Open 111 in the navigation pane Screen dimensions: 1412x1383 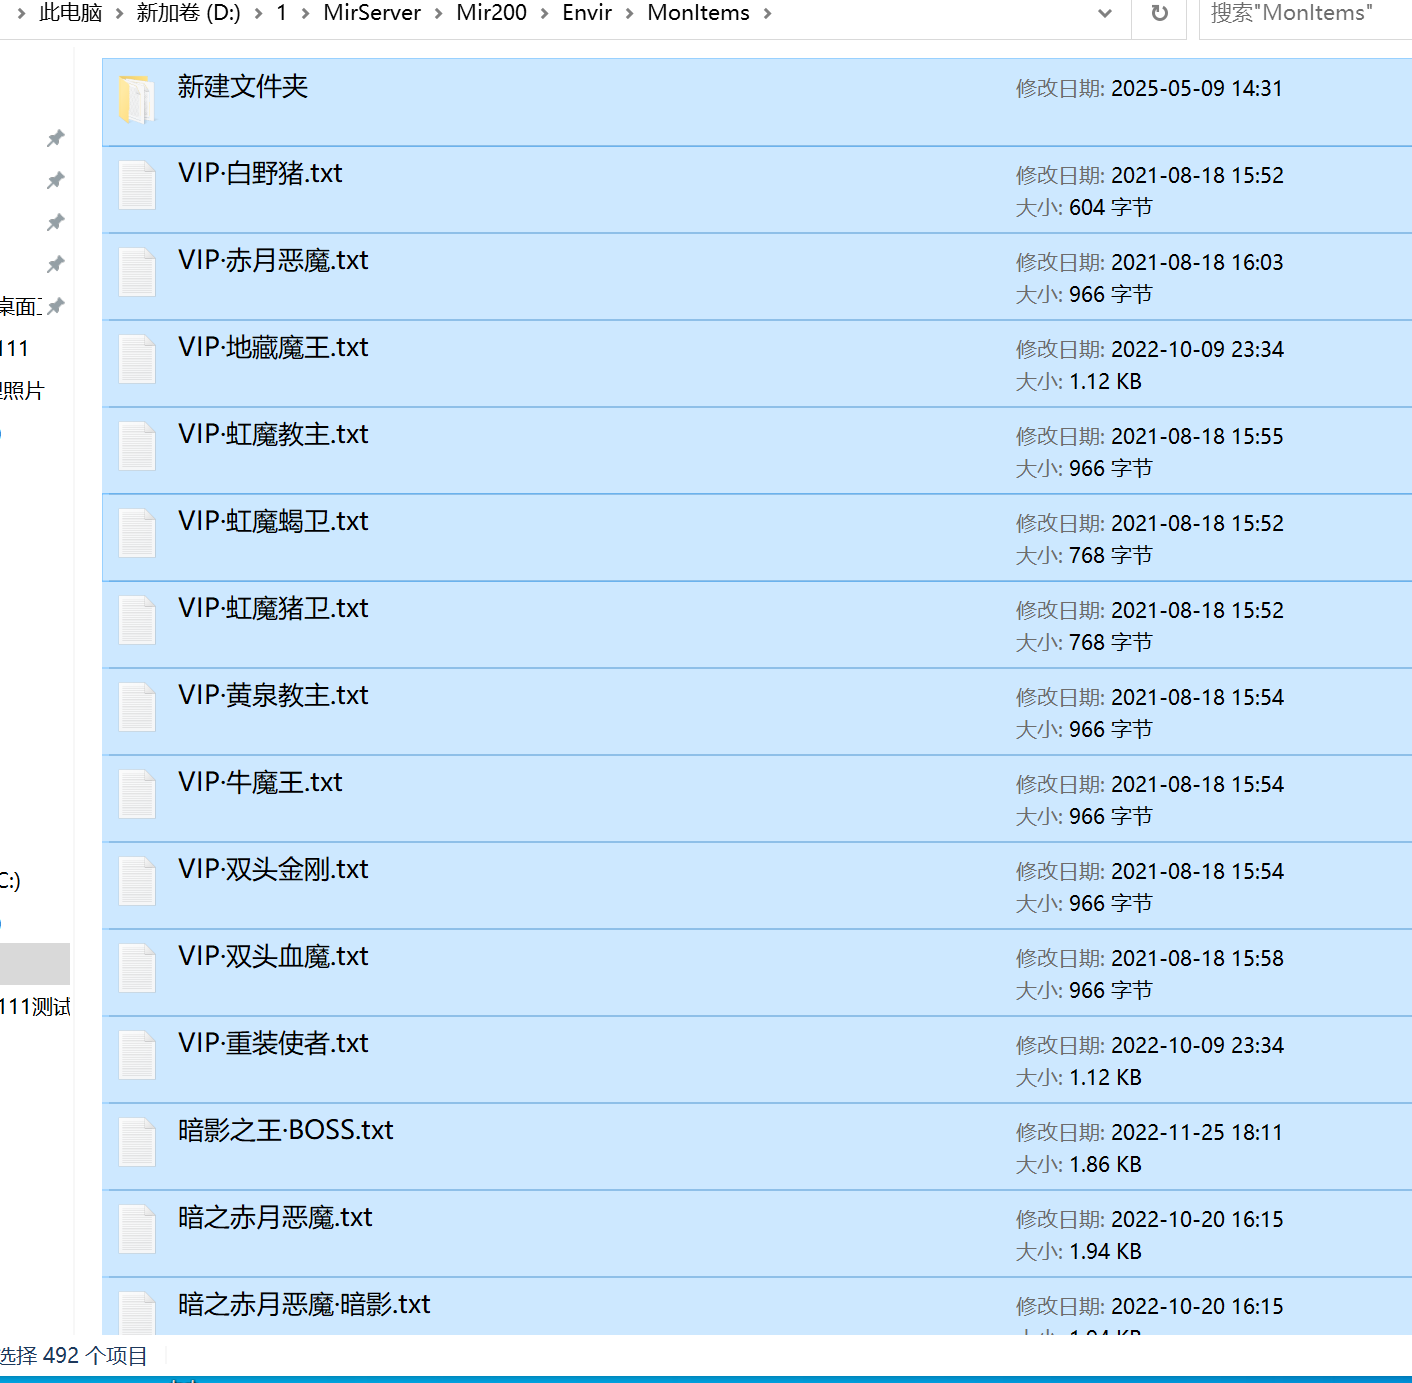point(15,349)
